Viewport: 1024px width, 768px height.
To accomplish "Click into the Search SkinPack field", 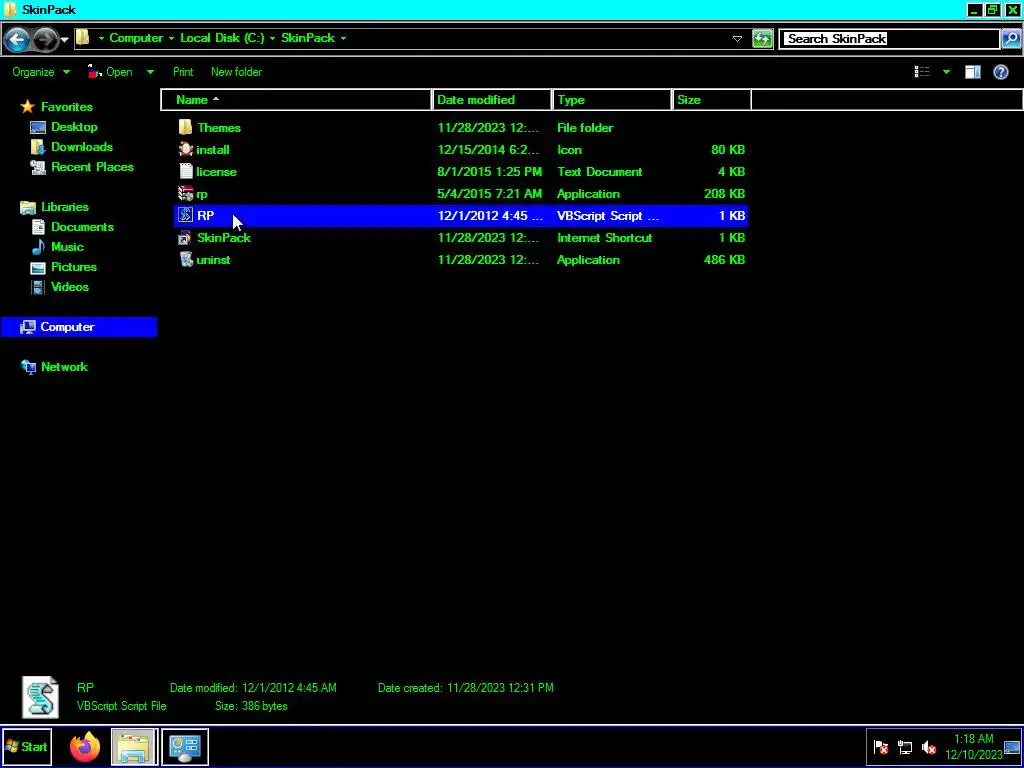I will pyautogui.click(x=889, y=39).
